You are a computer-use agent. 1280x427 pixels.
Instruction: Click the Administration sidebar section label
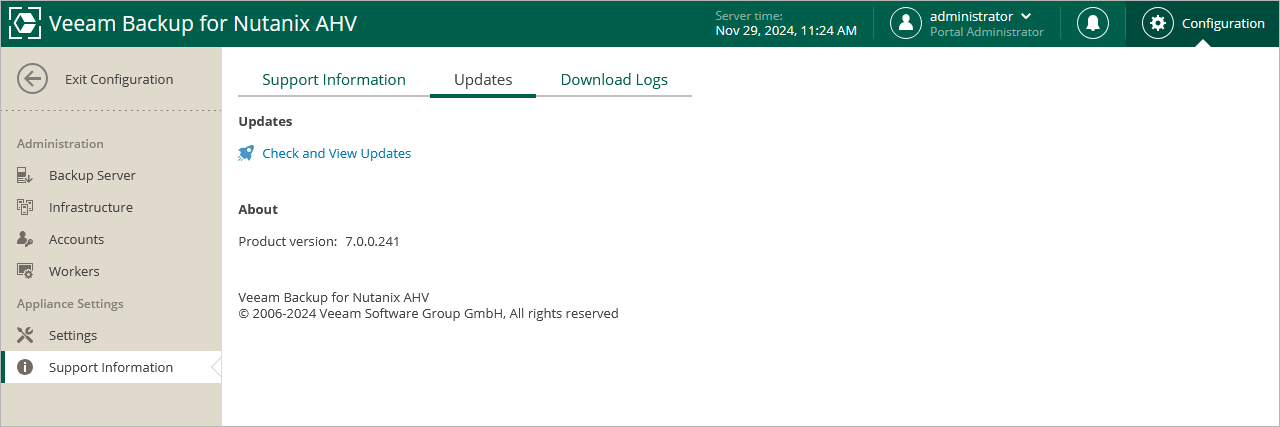60,144
